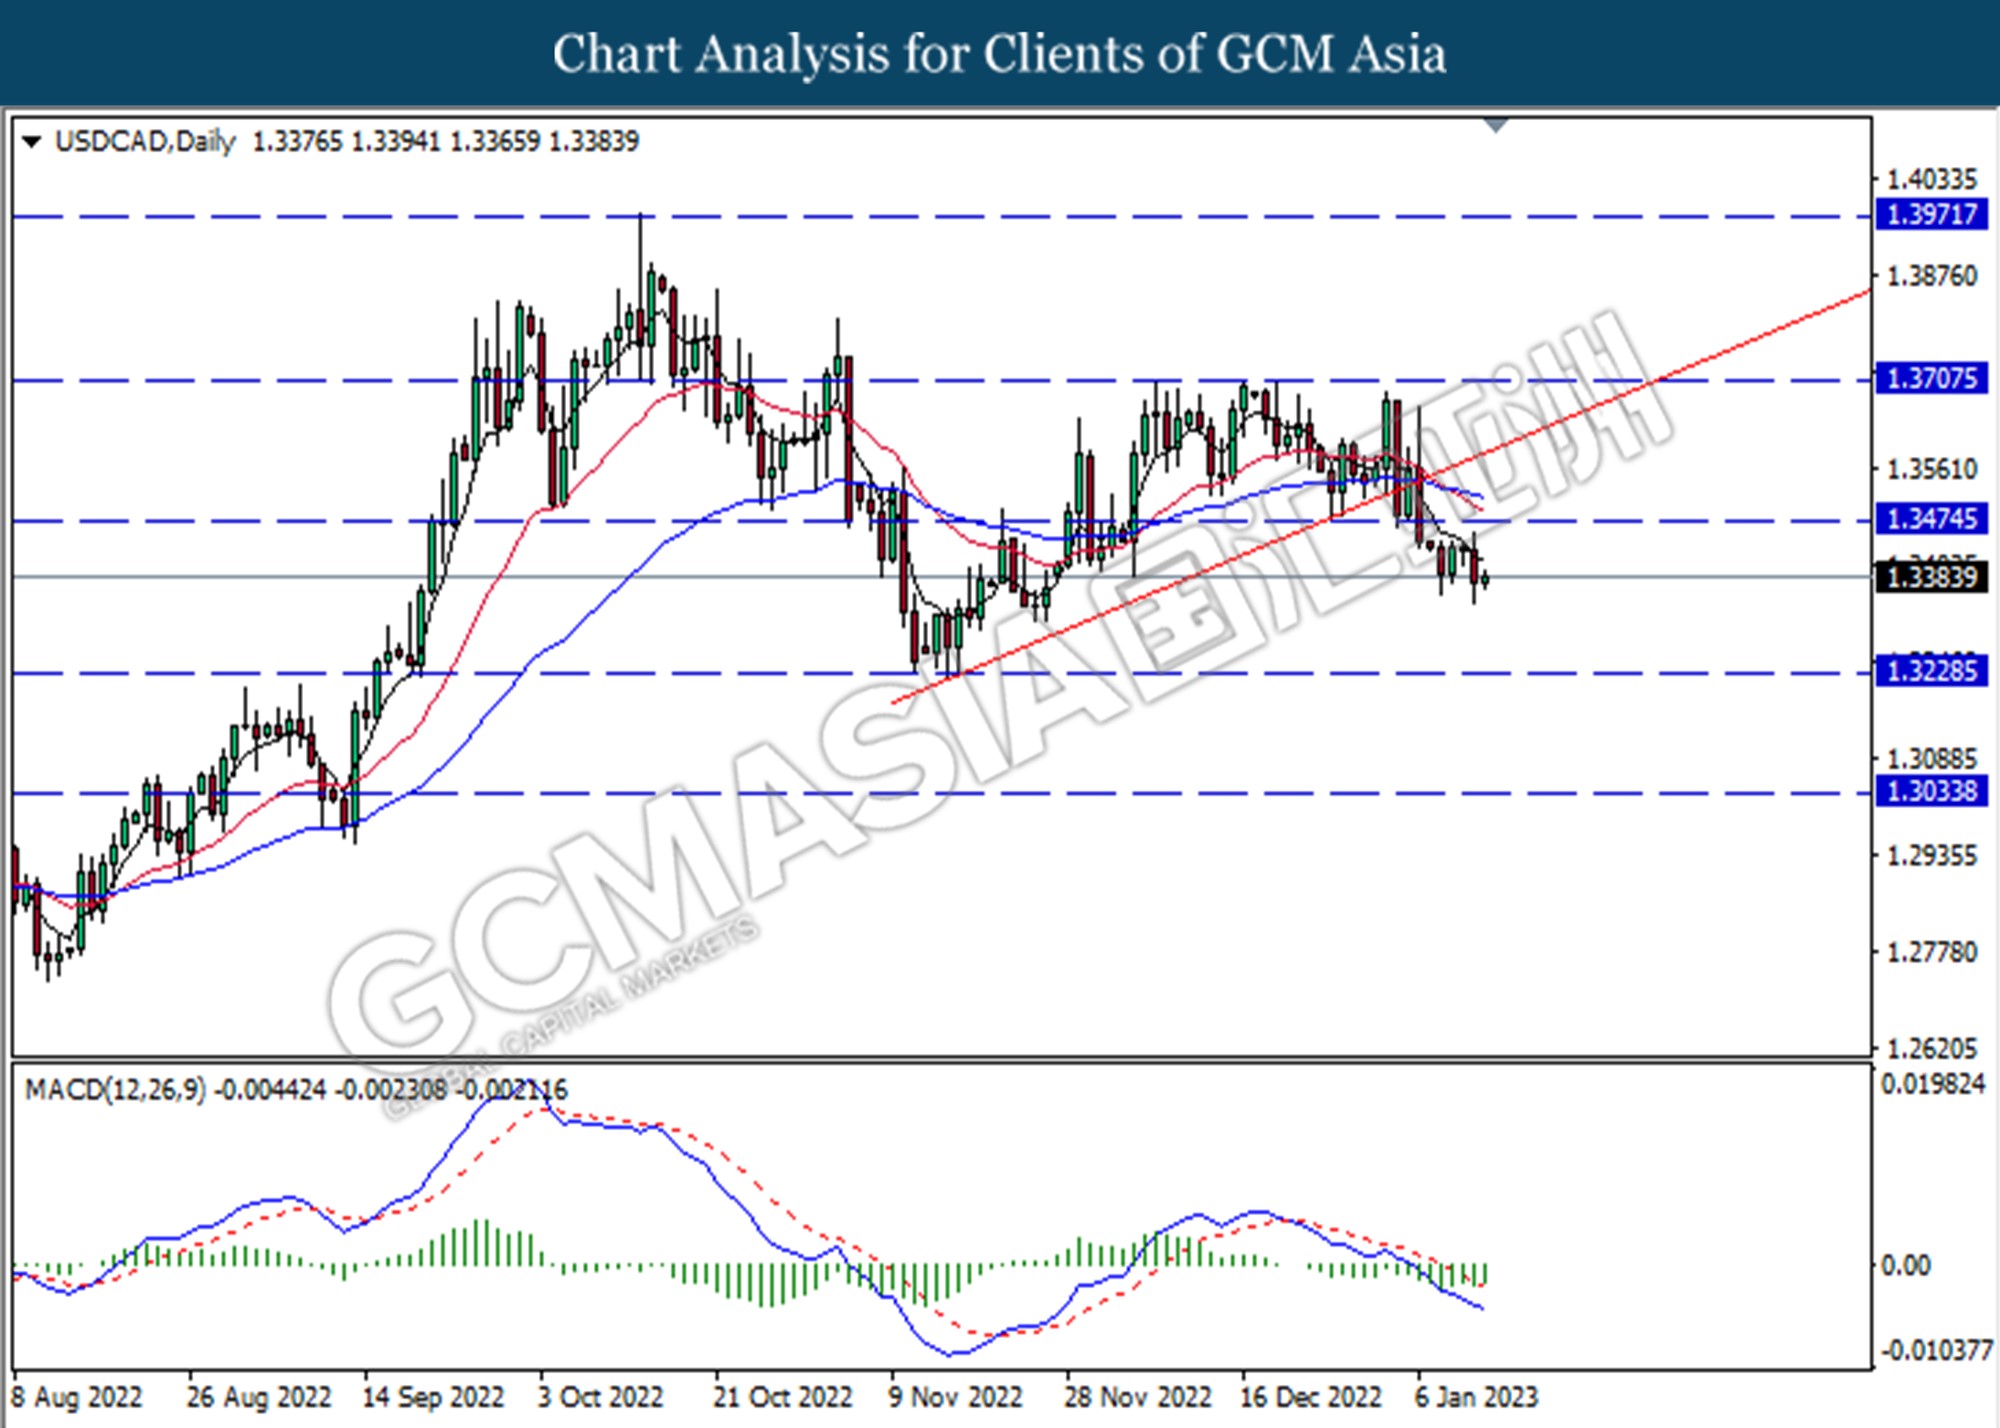Click the 1.38760 price scale value
Screen dimensions: 2000x1428
pos(1931,276)
